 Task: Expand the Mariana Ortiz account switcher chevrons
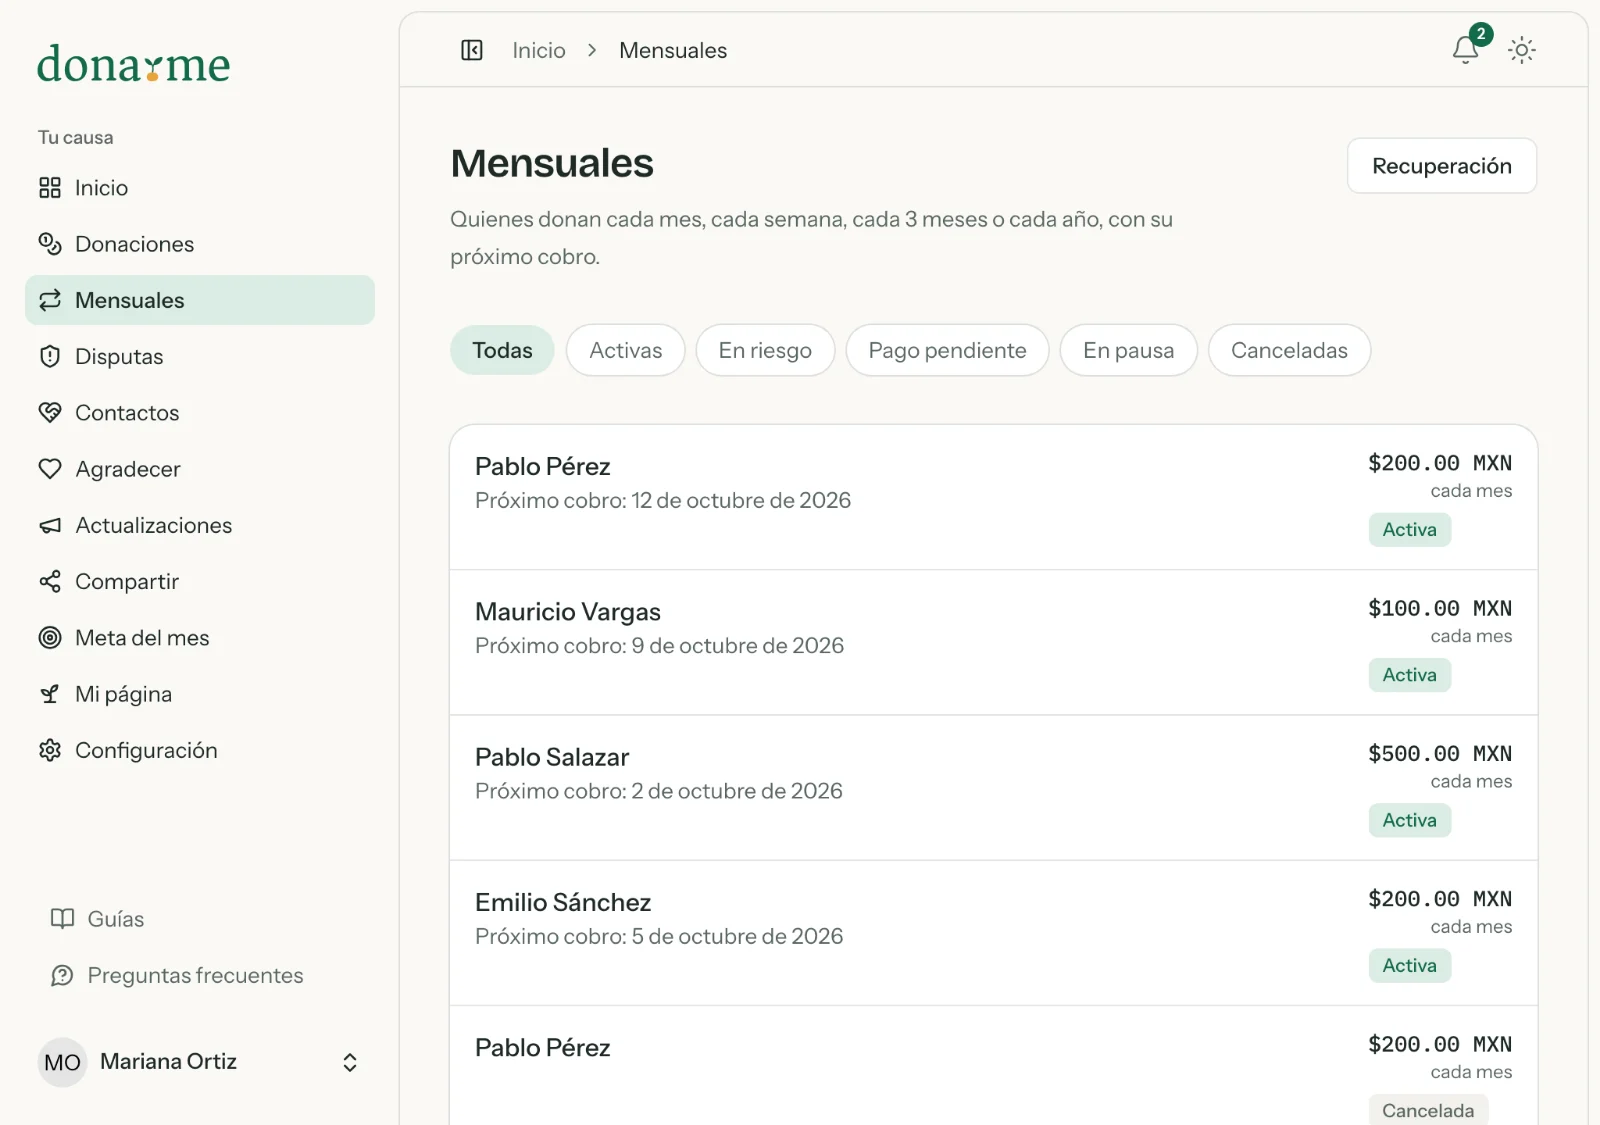[350, 1062]
